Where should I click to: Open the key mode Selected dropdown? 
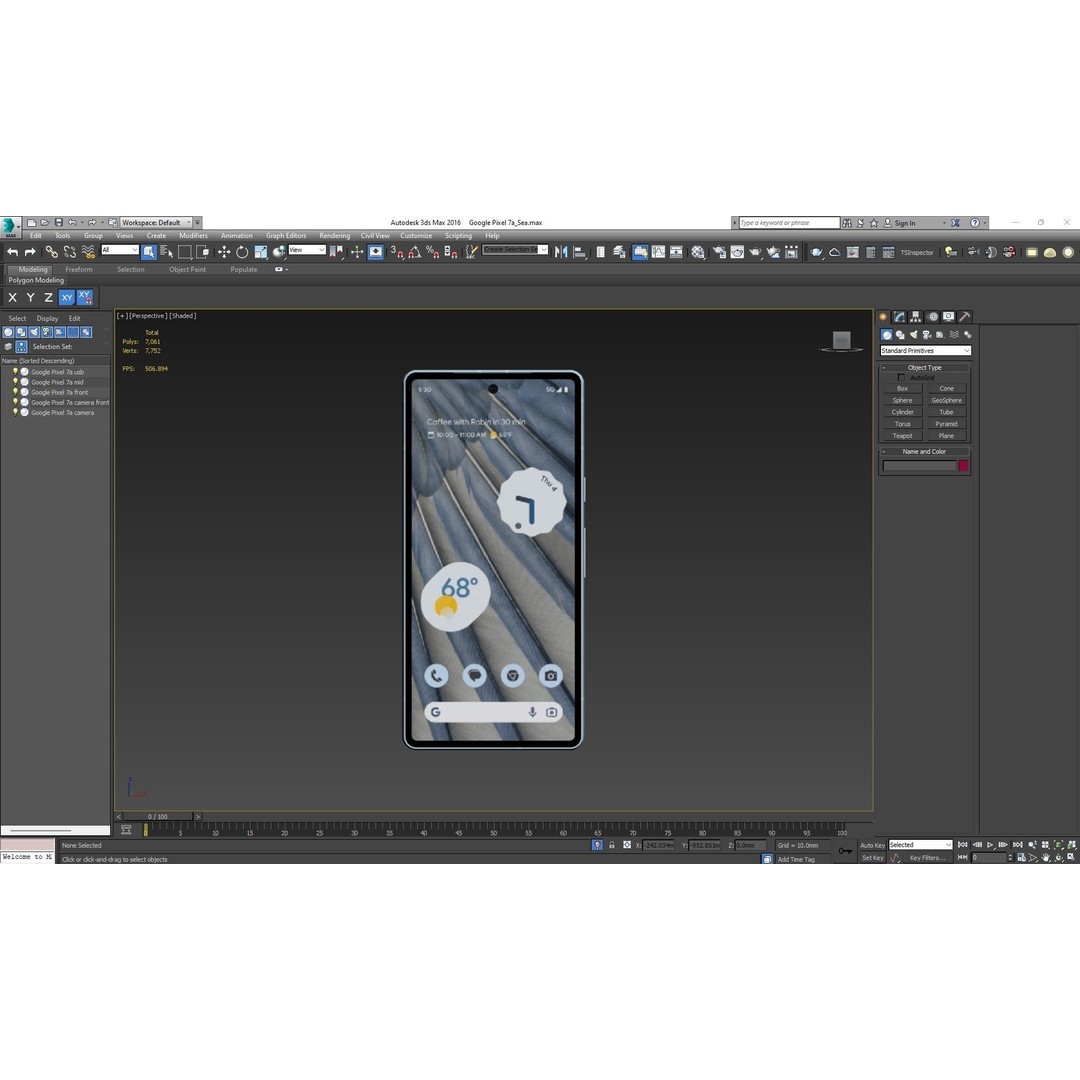click(x=920, y=845)
